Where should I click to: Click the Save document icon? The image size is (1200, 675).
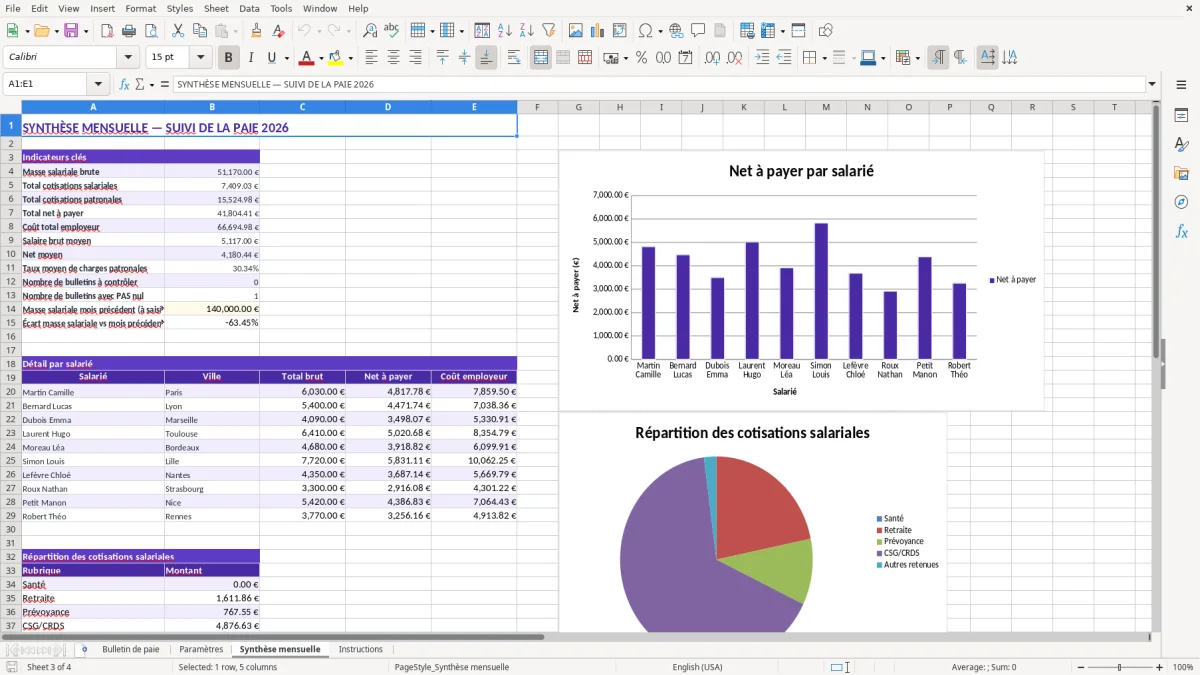point(71,31)
